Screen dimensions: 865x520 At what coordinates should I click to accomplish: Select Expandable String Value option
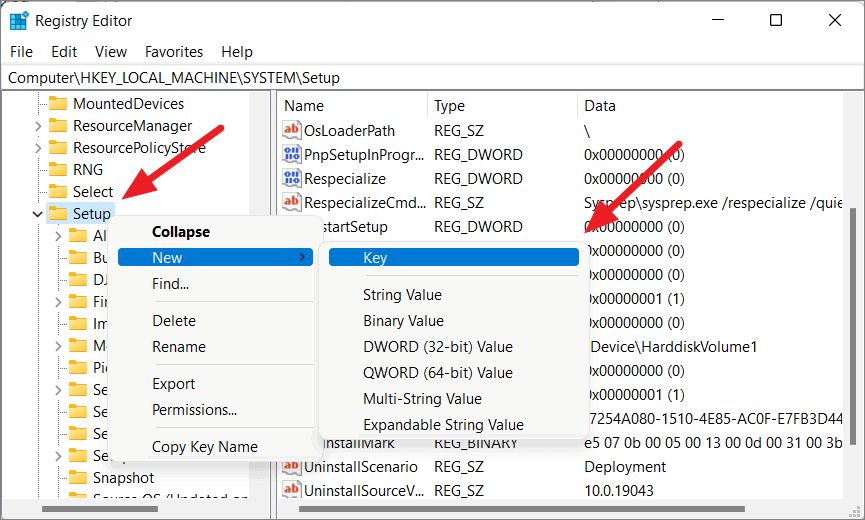[444, 424]
